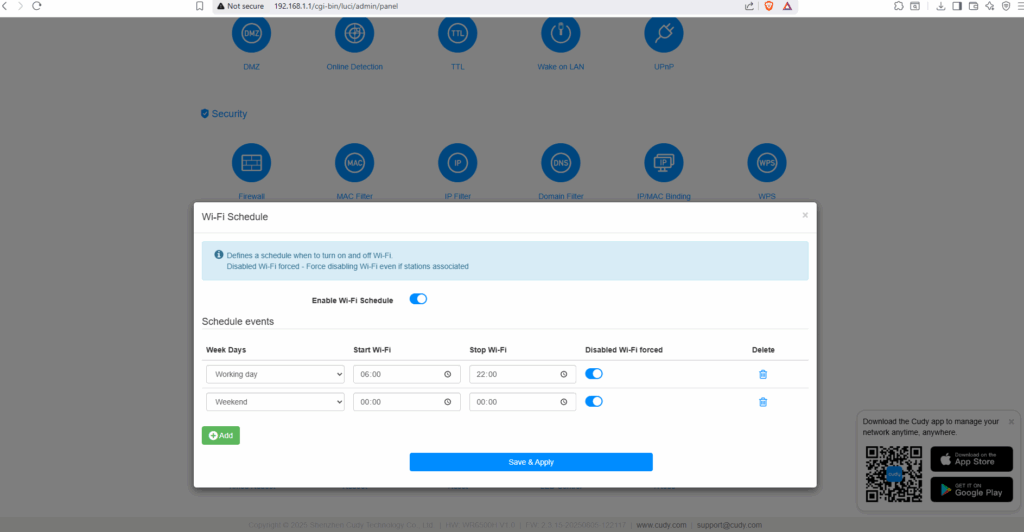Close the Wi-Fi Schedule dialog

[805, 215]
